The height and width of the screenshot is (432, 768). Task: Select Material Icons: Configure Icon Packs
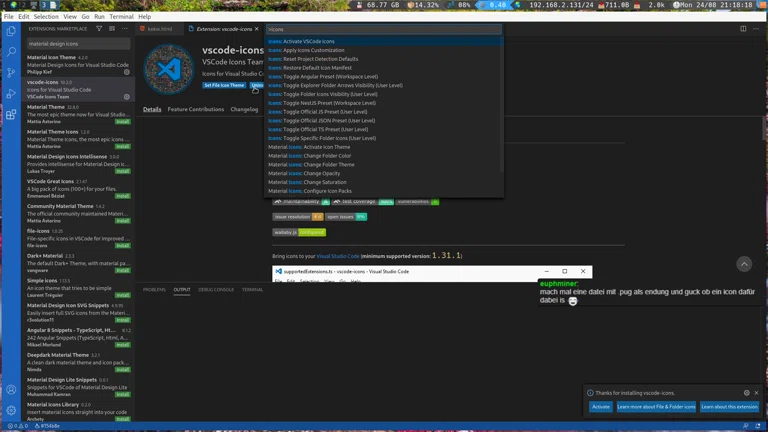384,192
